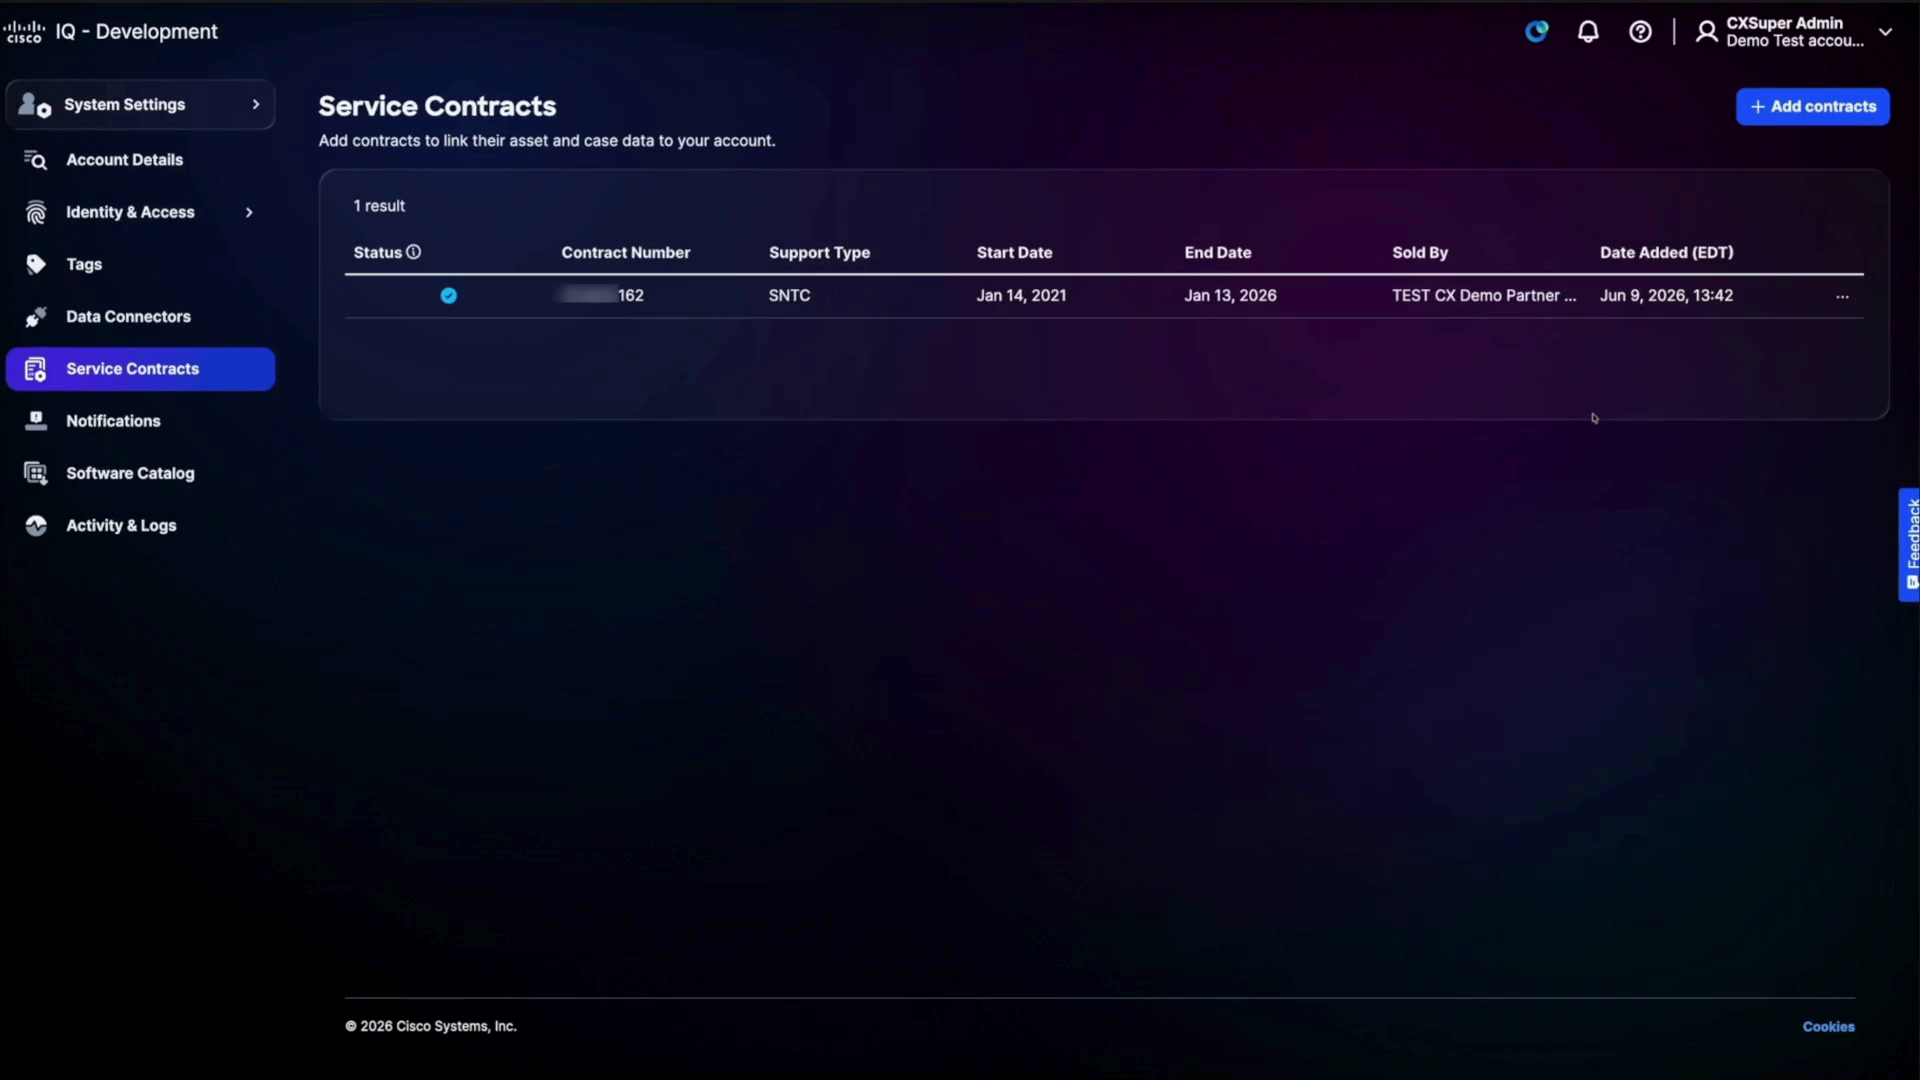Click the Identity & Access fingerprint icon
The width and height of the screenshot is (1920, 1080).
coord(36,212)
